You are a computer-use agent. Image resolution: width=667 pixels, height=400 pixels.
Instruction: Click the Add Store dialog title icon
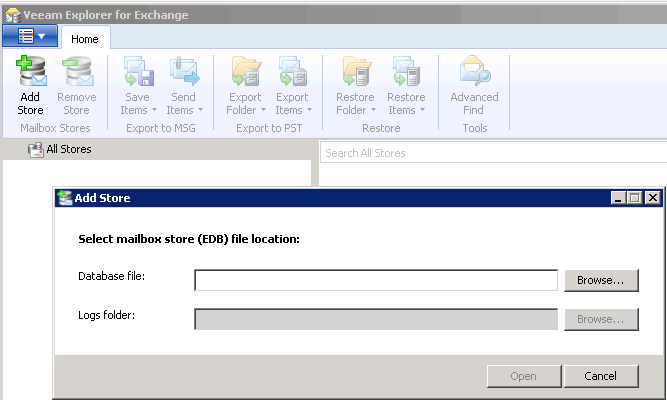click(x=65, y=198)
